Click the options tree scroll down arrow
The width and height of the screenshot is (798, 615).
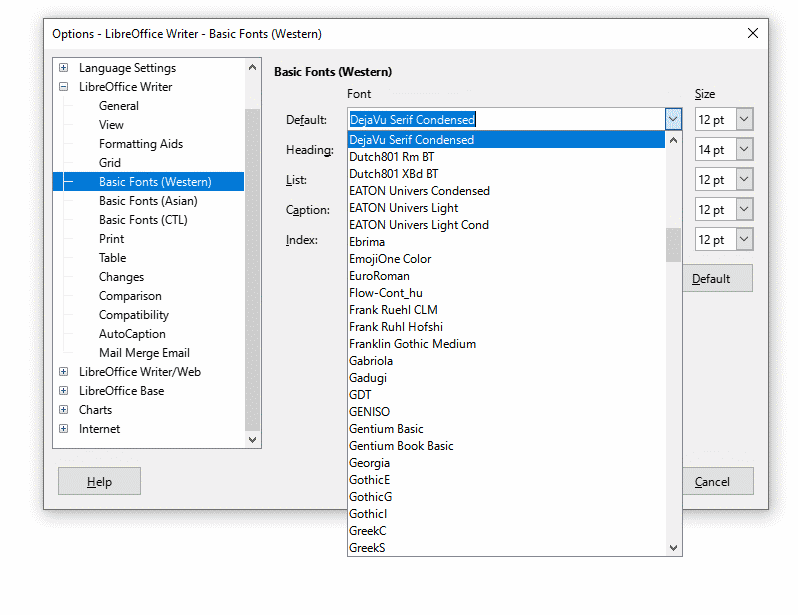tap(252, 439)
